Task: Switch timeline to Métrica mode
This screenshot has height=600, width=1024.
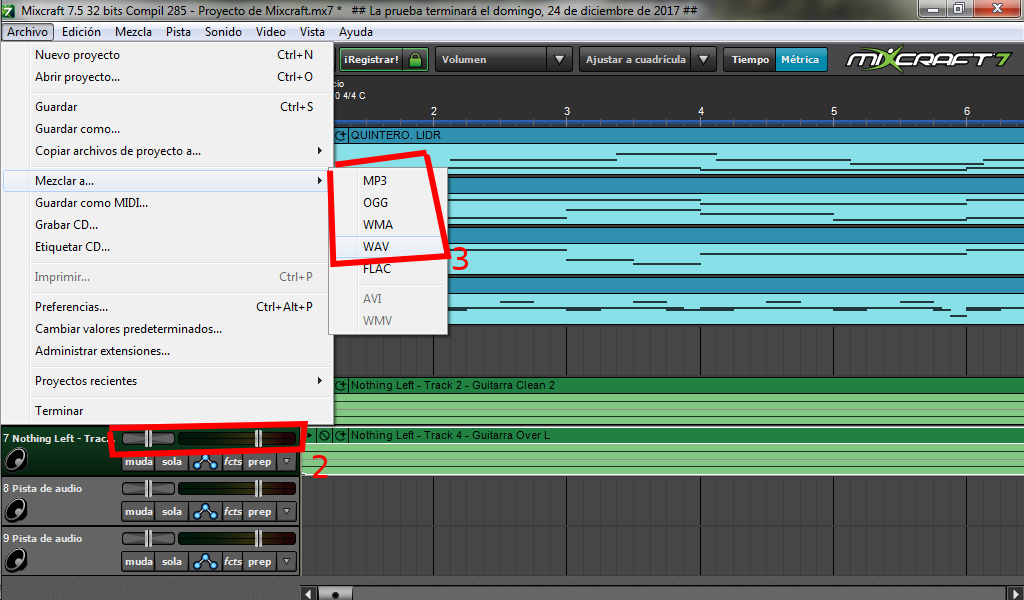Action: (x=801, y=59)
